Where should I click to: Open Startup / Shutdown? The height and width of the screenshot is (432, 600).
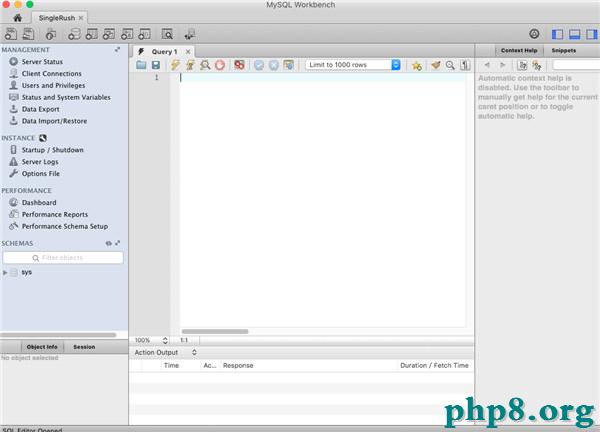tap(52, 150)
